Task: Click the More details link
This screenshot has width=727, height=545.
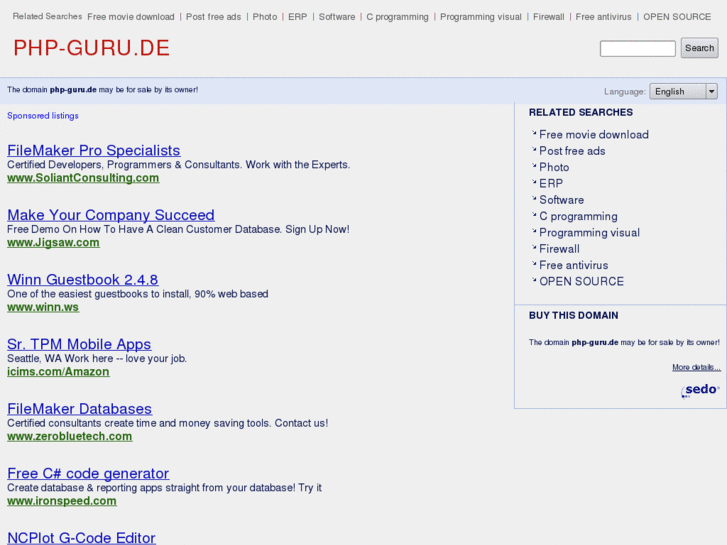Action: pyautogui.click(x=696, y=367)
